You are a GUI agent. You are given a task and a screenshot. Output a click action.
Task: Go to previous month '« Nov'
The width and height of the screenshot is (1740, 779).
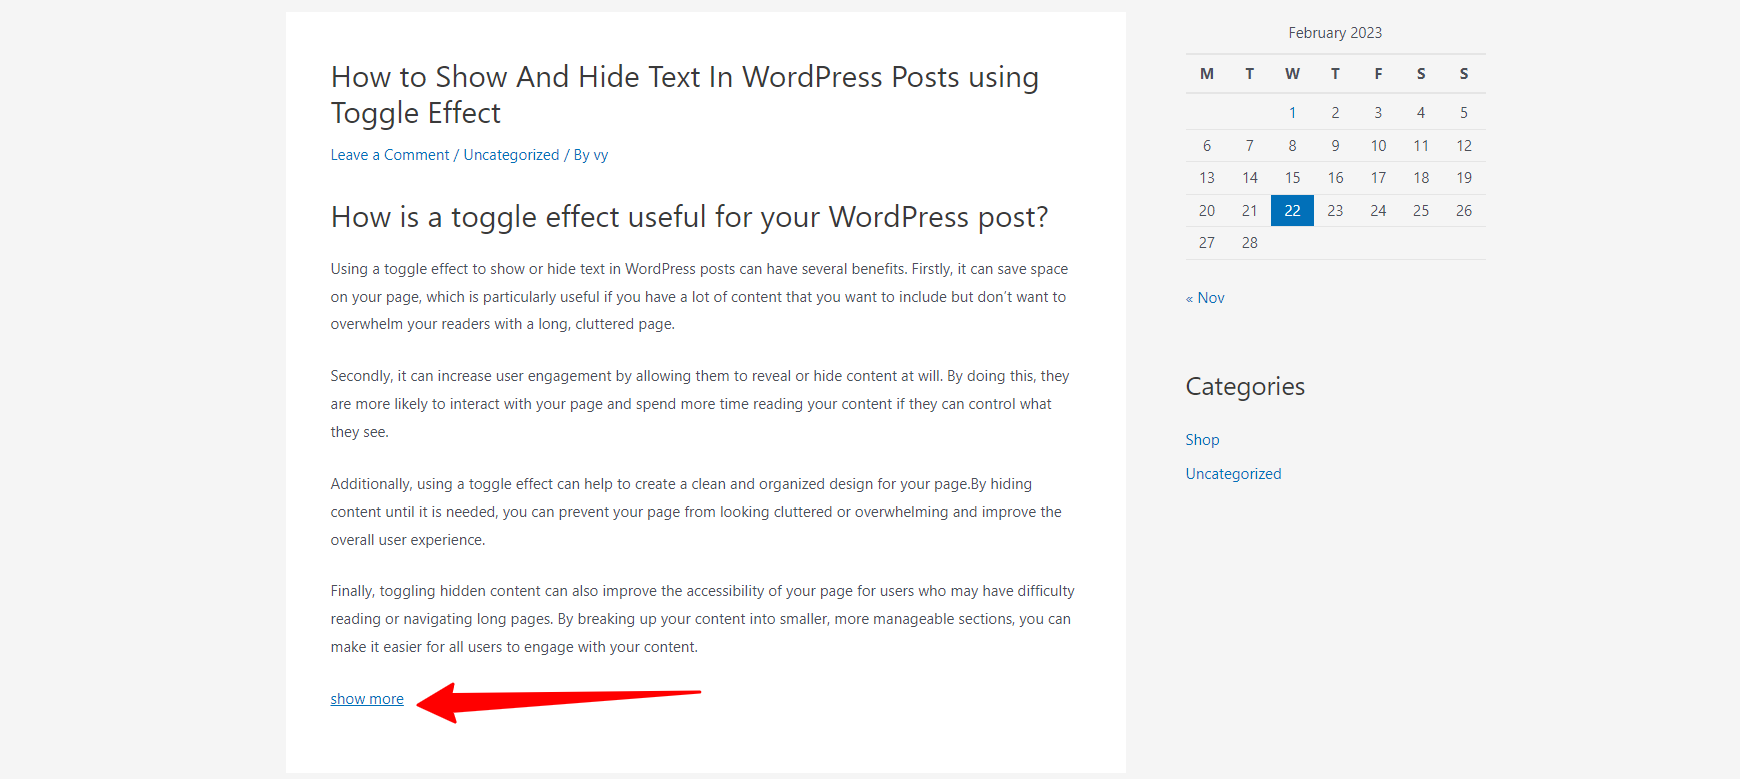1205,298
